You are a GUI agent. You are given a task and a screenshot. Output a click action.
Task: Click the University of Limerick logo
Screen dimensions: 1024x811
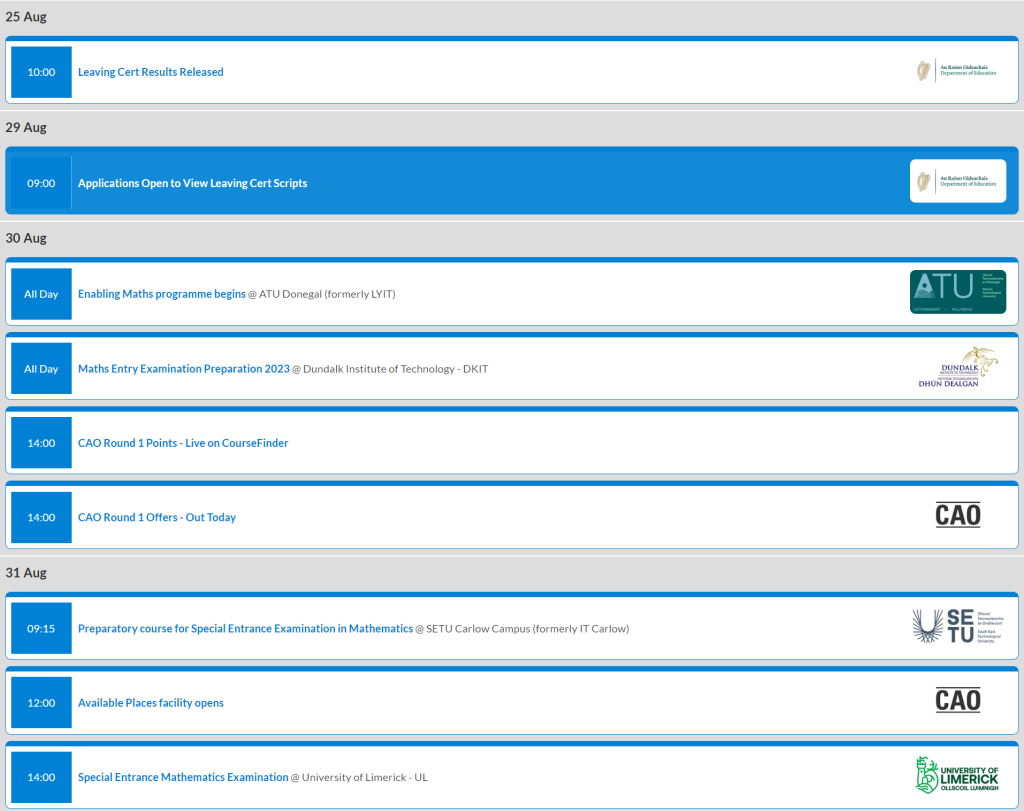pos(957,775)
